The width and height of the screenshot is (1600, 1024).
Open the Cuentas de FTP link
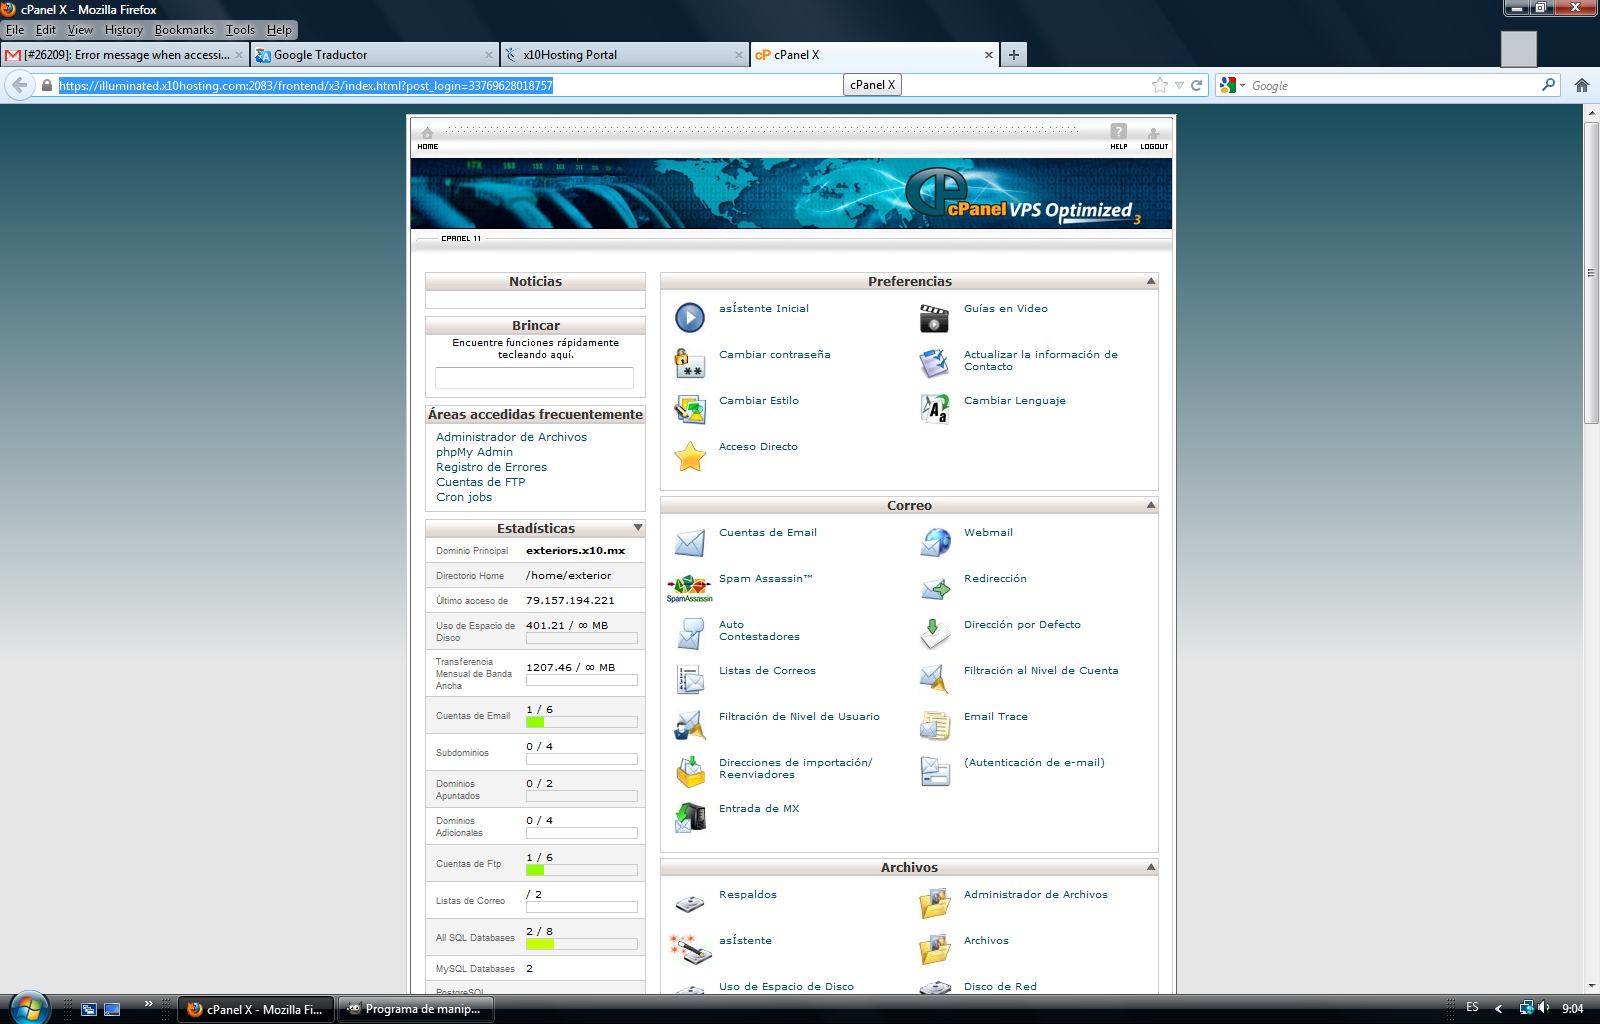tap(480, 482)
